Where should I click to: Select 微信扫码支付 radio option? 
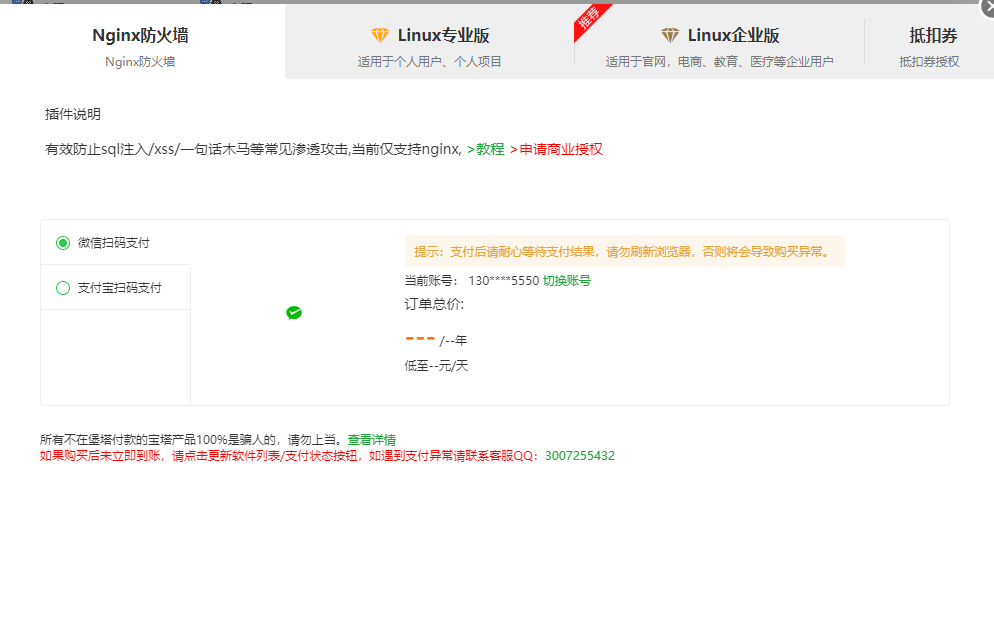coord(63,243)
